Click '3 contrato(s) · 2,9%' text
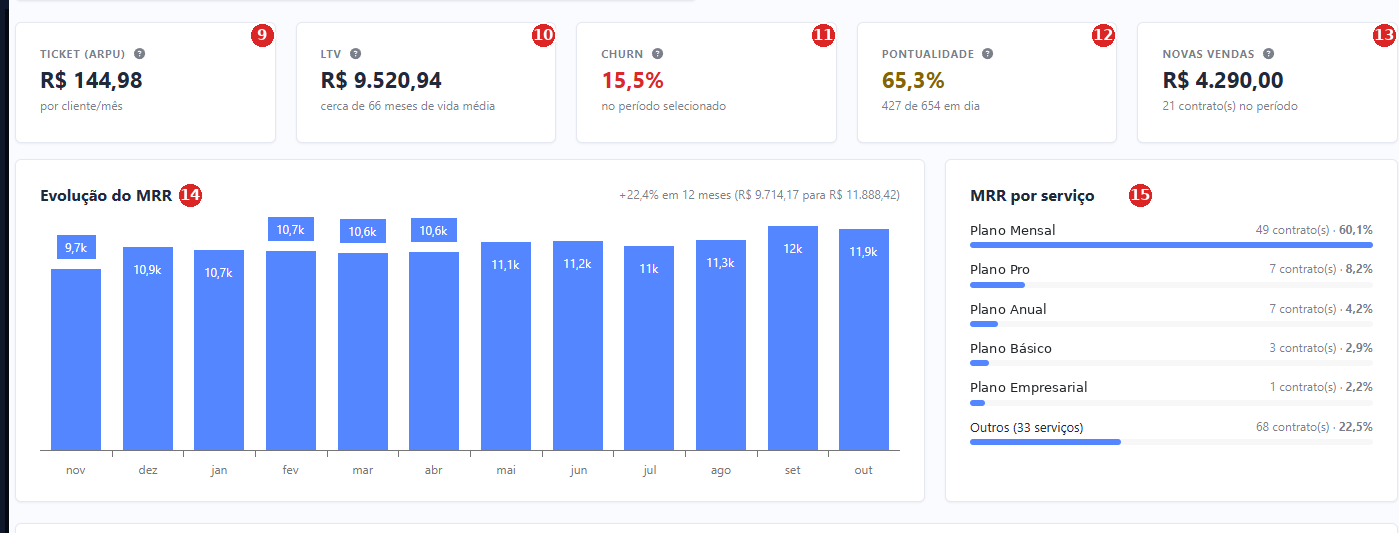Screen dimensions: 1399x533 (x=1321, y=348)
